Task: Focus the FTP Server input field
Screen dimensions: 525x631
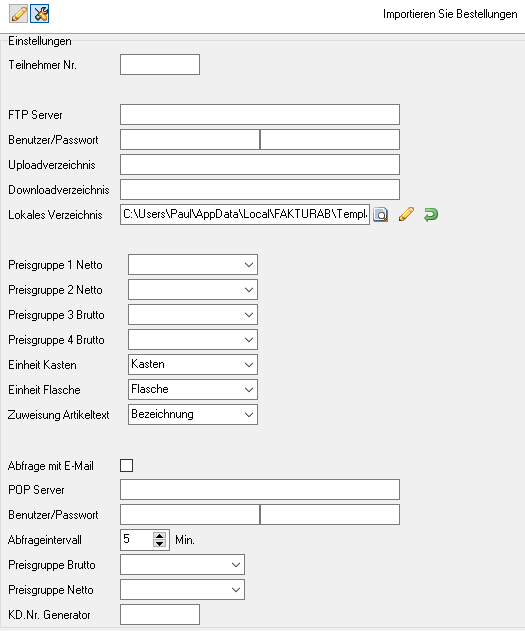Action: [x=260, y=115]
